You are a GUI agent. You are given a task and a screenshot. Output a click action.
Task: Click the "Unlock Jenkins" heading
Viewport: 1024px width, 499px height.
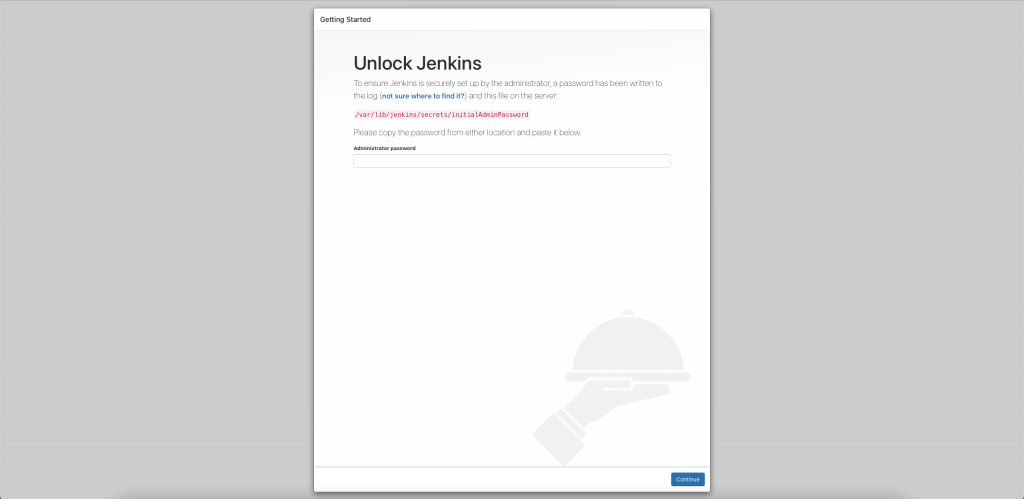pos(417,63)
